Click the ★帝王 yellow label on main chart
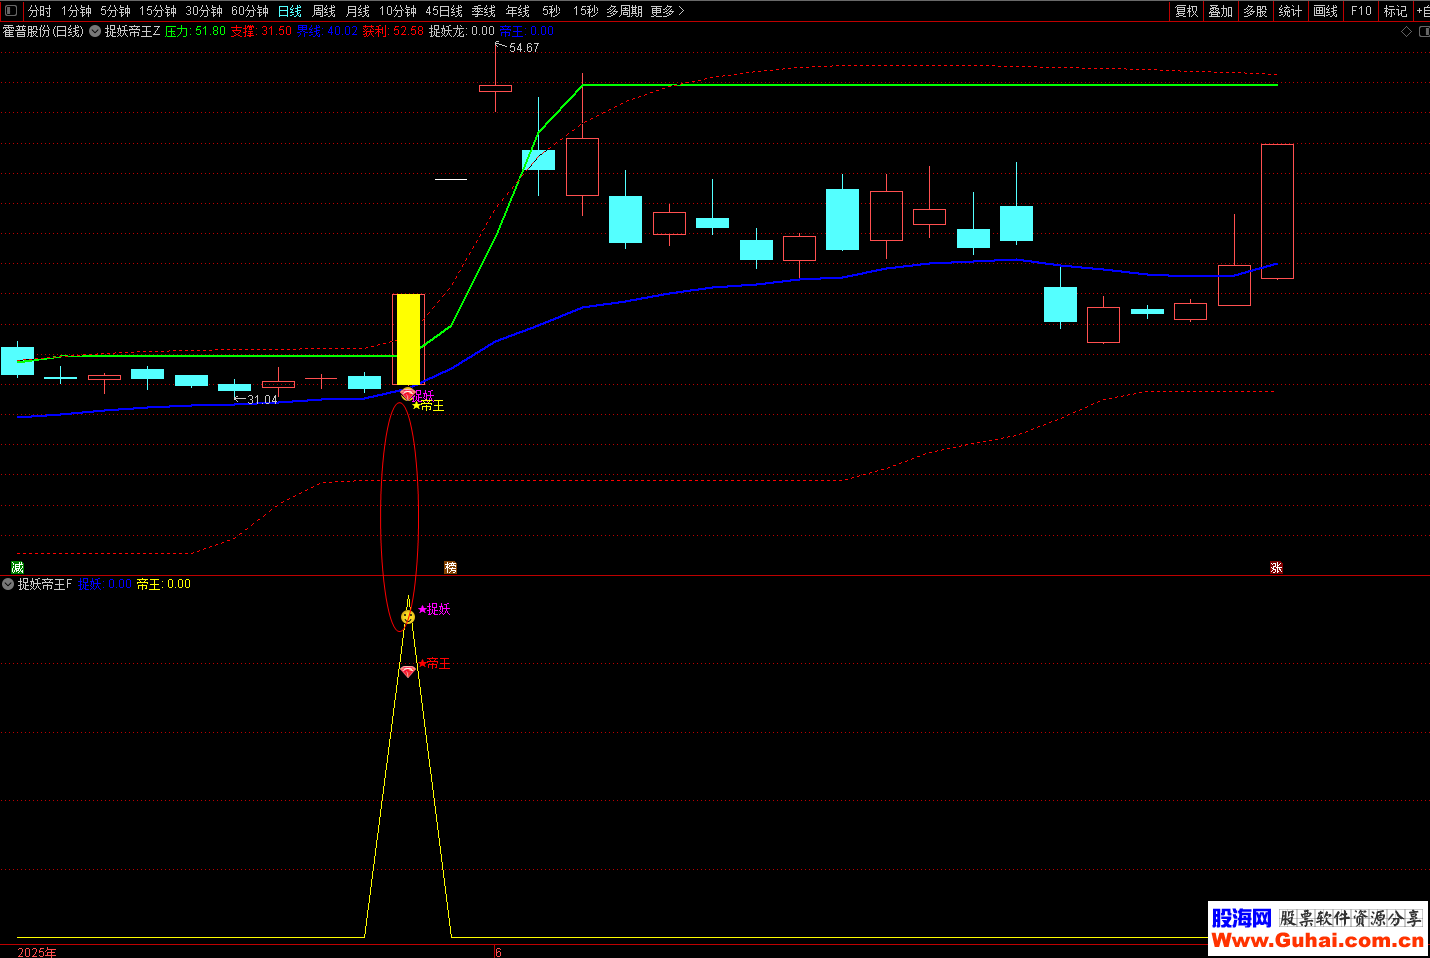This screenshot has width=1430, height=958. tap(428, 406)
